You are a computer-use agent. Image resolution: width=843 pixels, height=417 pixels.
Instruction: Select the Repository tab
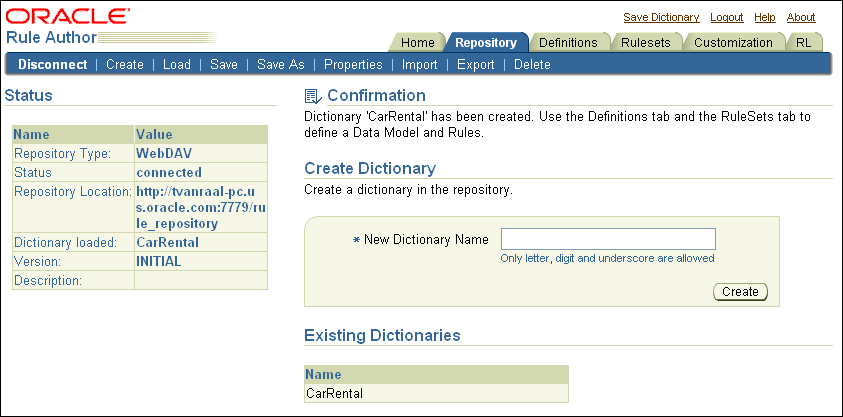click(x=485, y=42)
